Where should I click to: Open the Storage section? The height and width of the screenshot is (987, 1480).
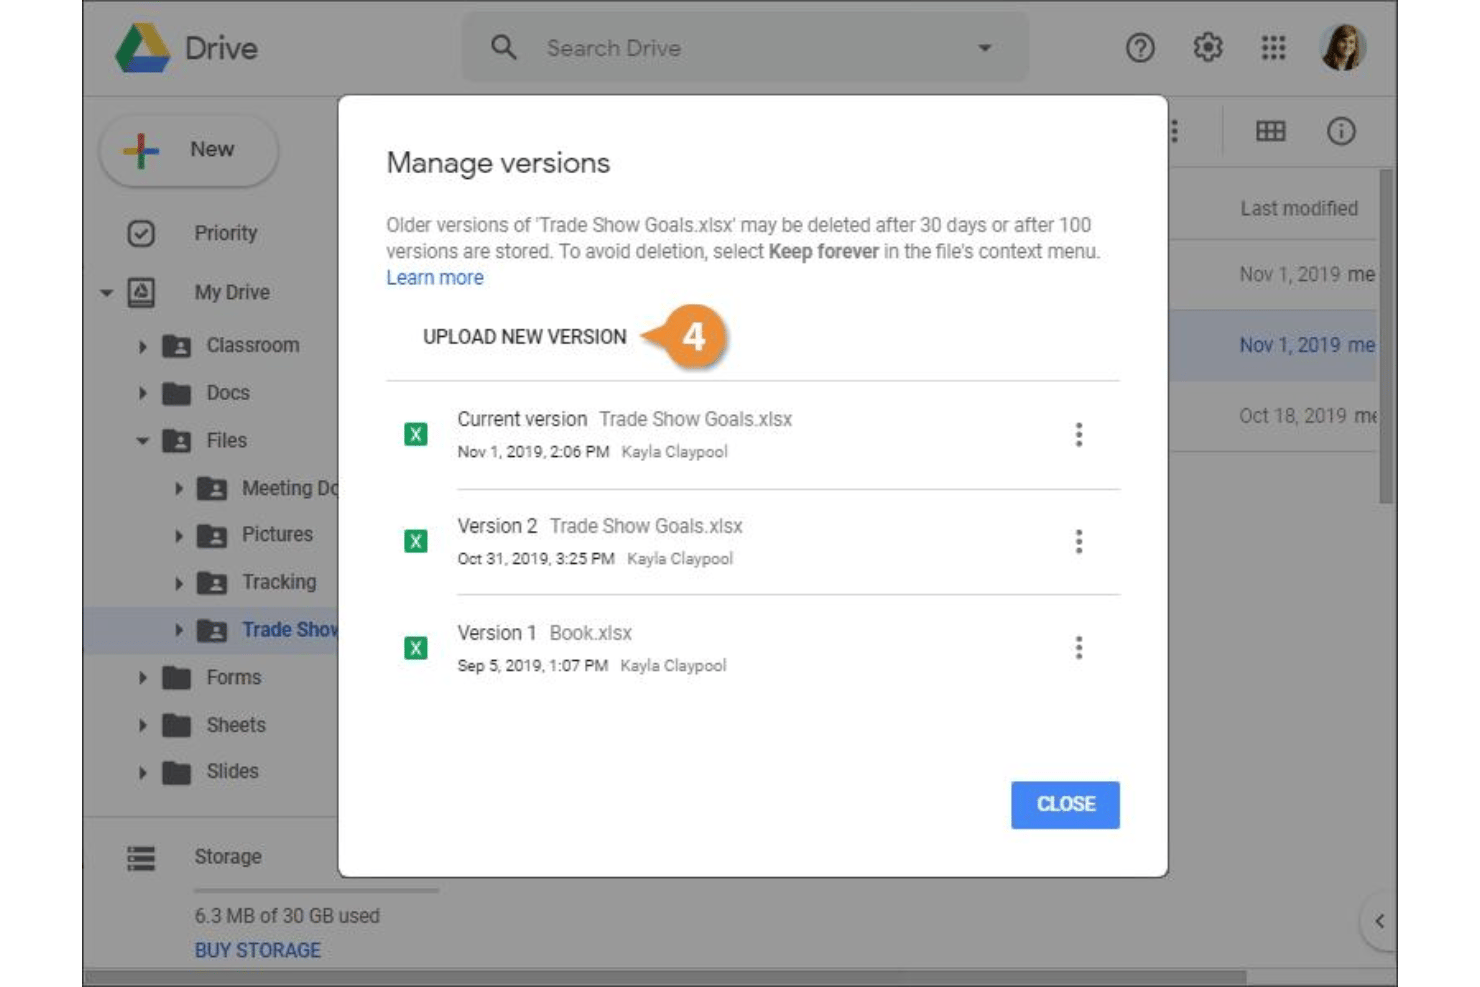tap(228, 857)
